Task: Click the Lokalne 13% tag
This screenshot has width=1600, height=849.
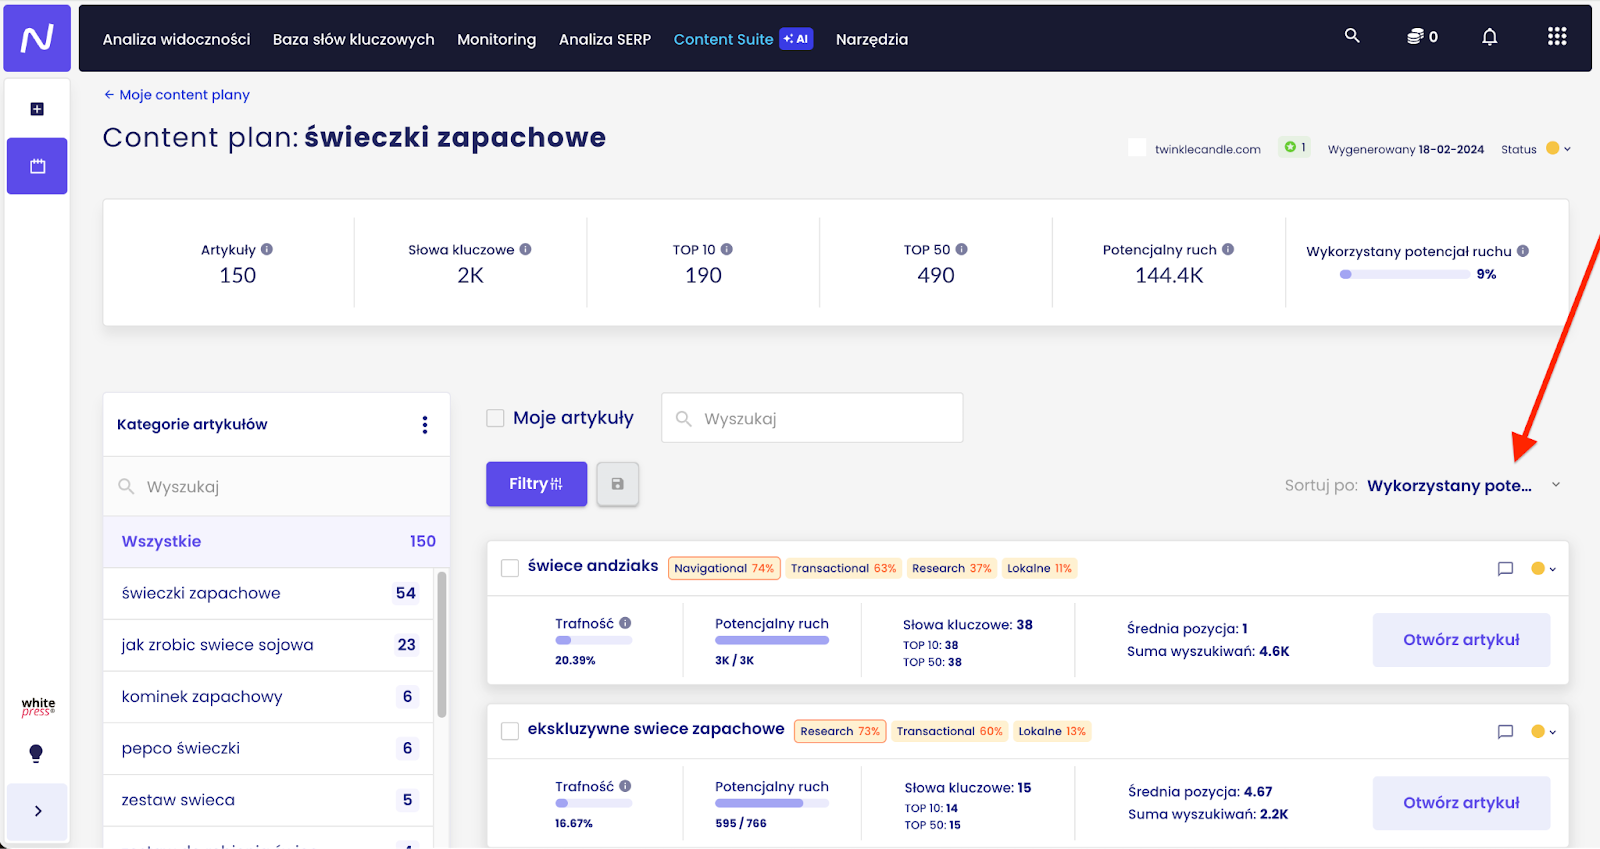Action: 1052,731
